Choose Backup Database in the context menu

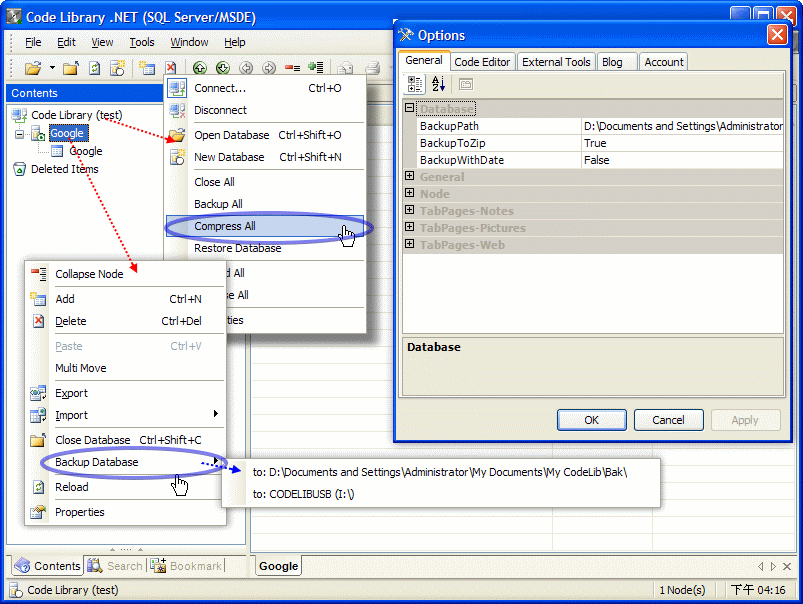point(125,462)
